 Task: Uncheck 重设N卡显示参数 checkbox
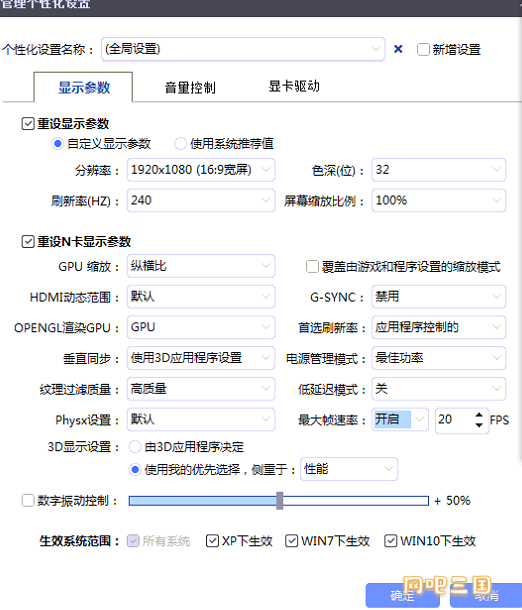[28, 242]
